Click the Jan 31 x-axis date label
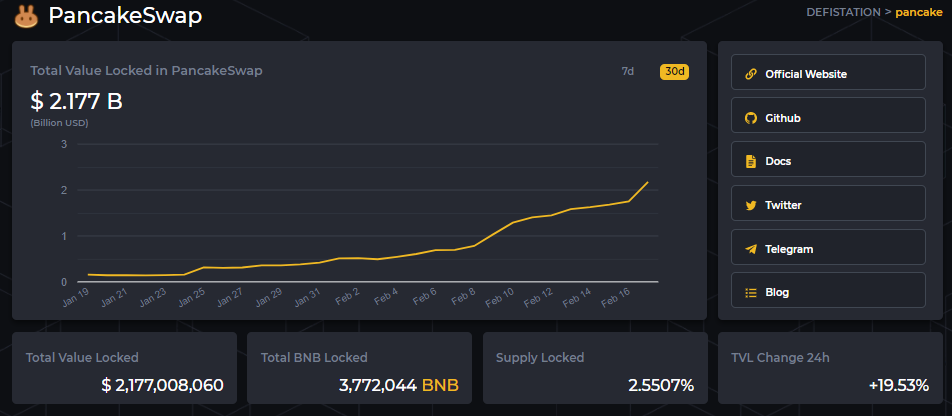The width and height of the screenshot is (952, 416). click(308, 296)
